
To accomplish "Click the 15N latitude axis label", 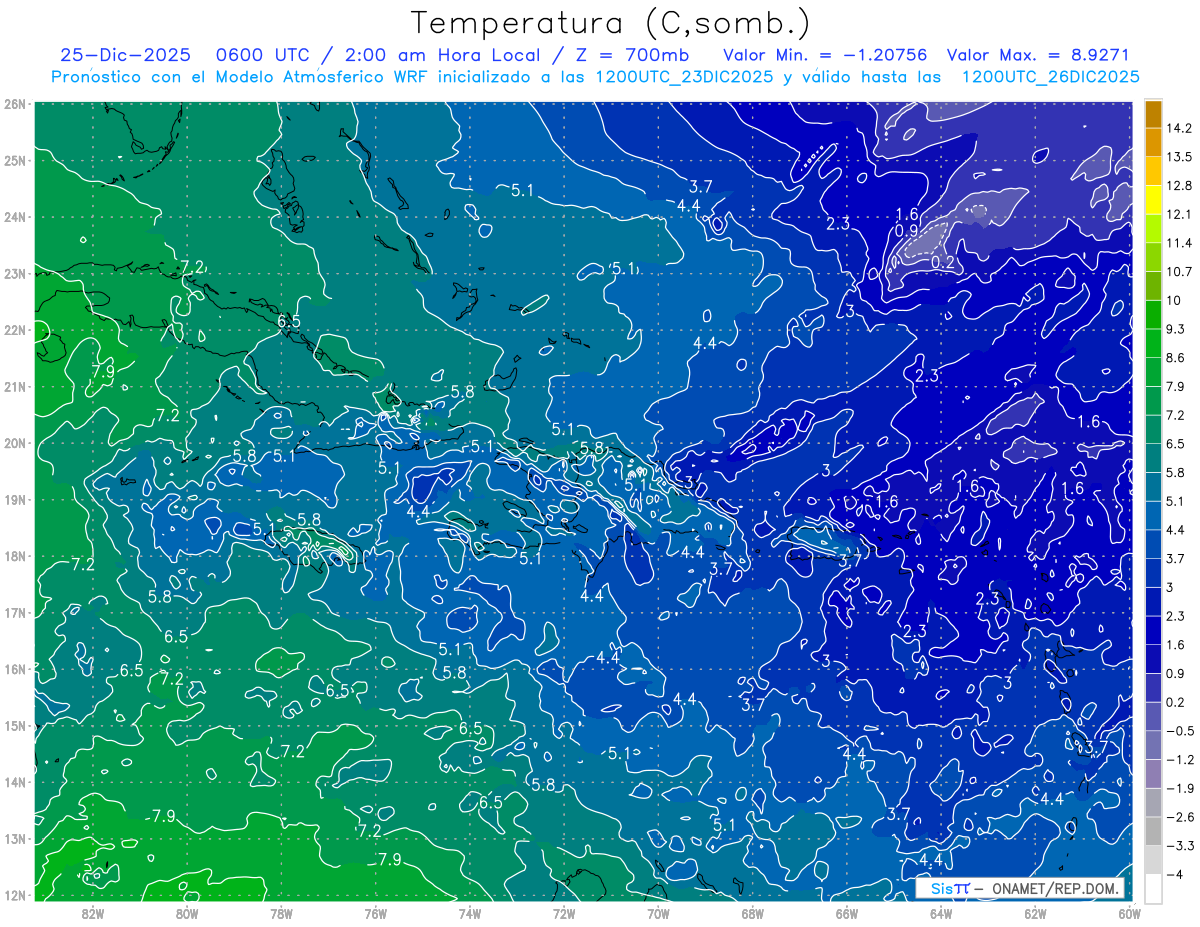I will [15, 725].
